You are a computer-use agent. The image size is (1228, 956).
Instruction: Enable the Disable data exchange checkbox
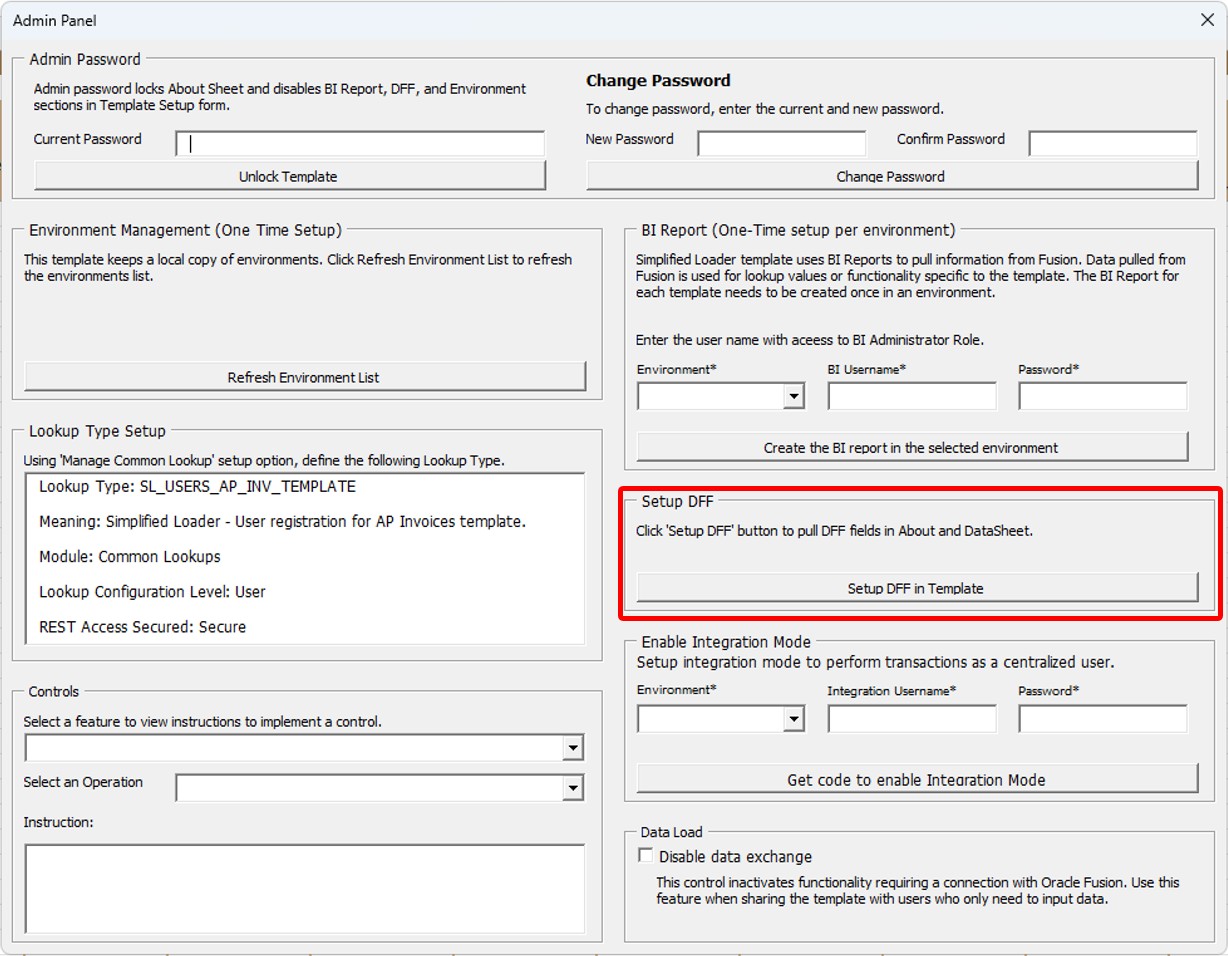click(x=646, y=856)
